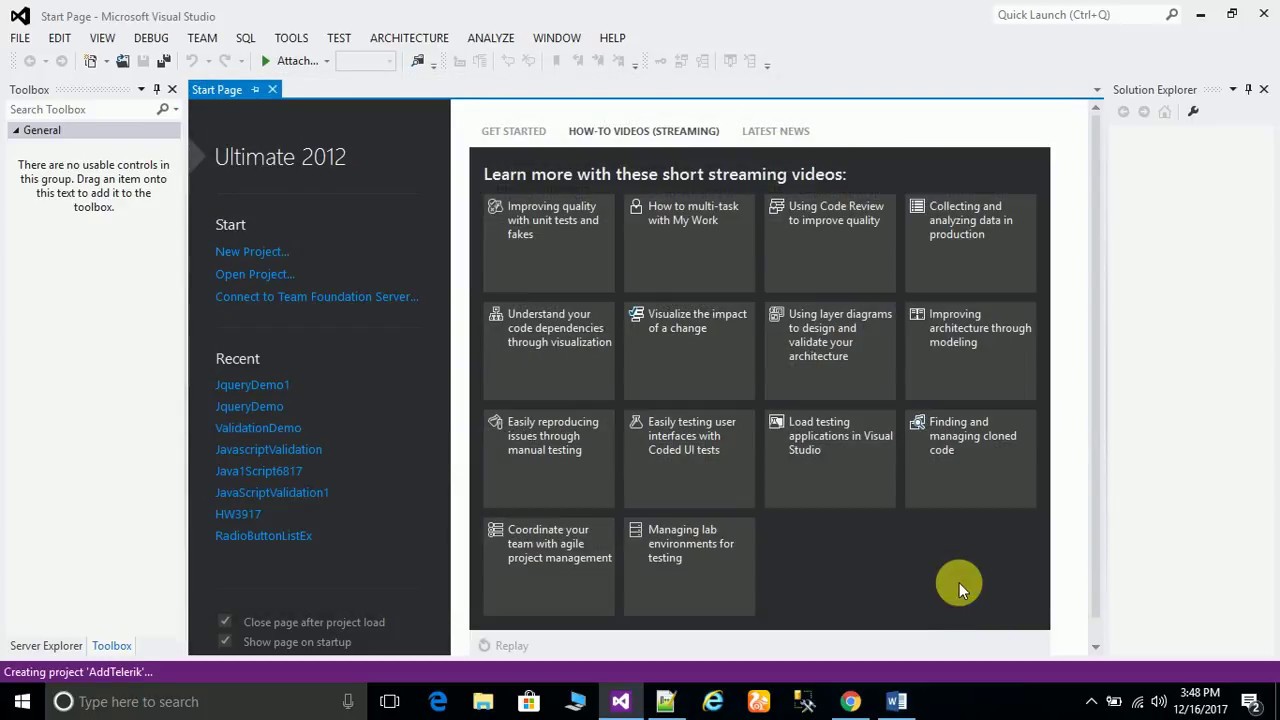The width and height of the screenshot is (1280, 720).
Task: Open recent project ValidationDemo
Action: point(258,428)
